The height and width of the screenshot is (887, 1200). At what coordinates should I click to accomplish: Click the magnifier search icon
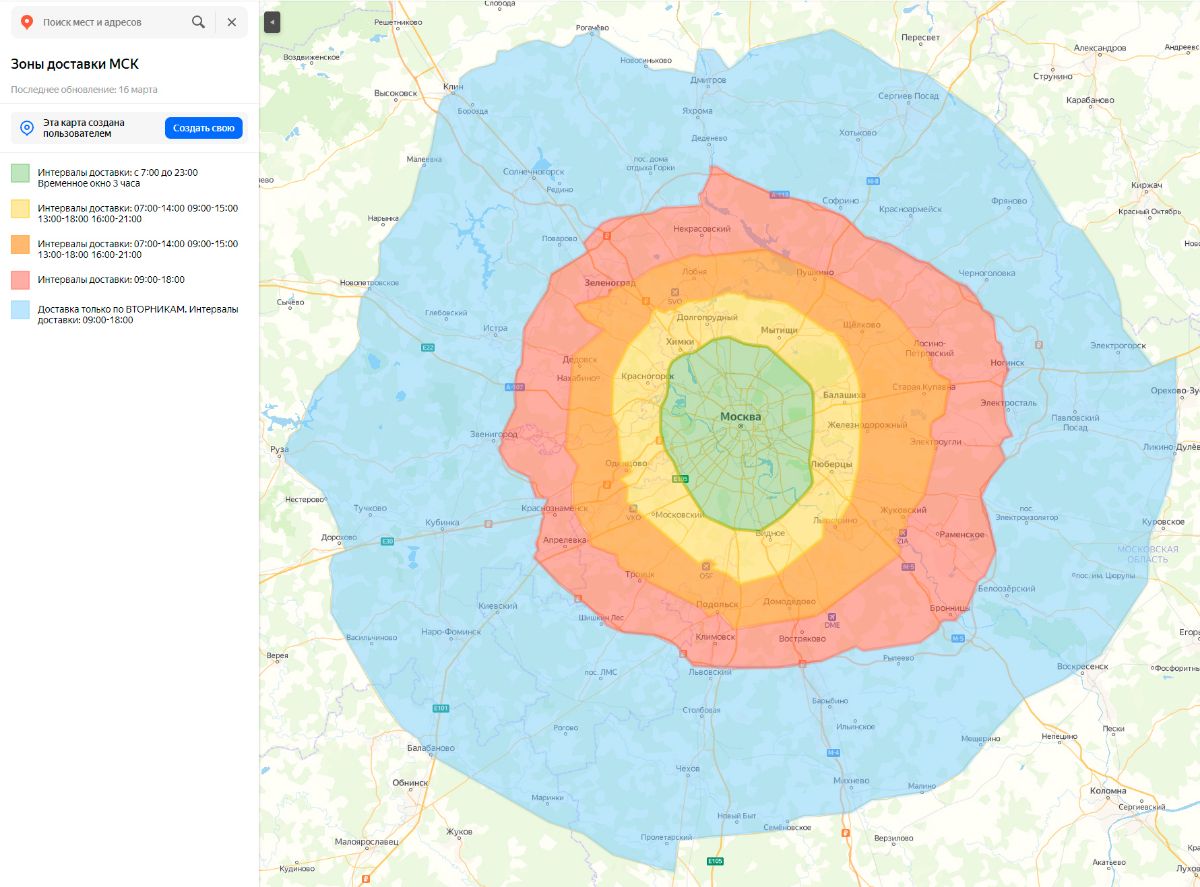[198, 21]
